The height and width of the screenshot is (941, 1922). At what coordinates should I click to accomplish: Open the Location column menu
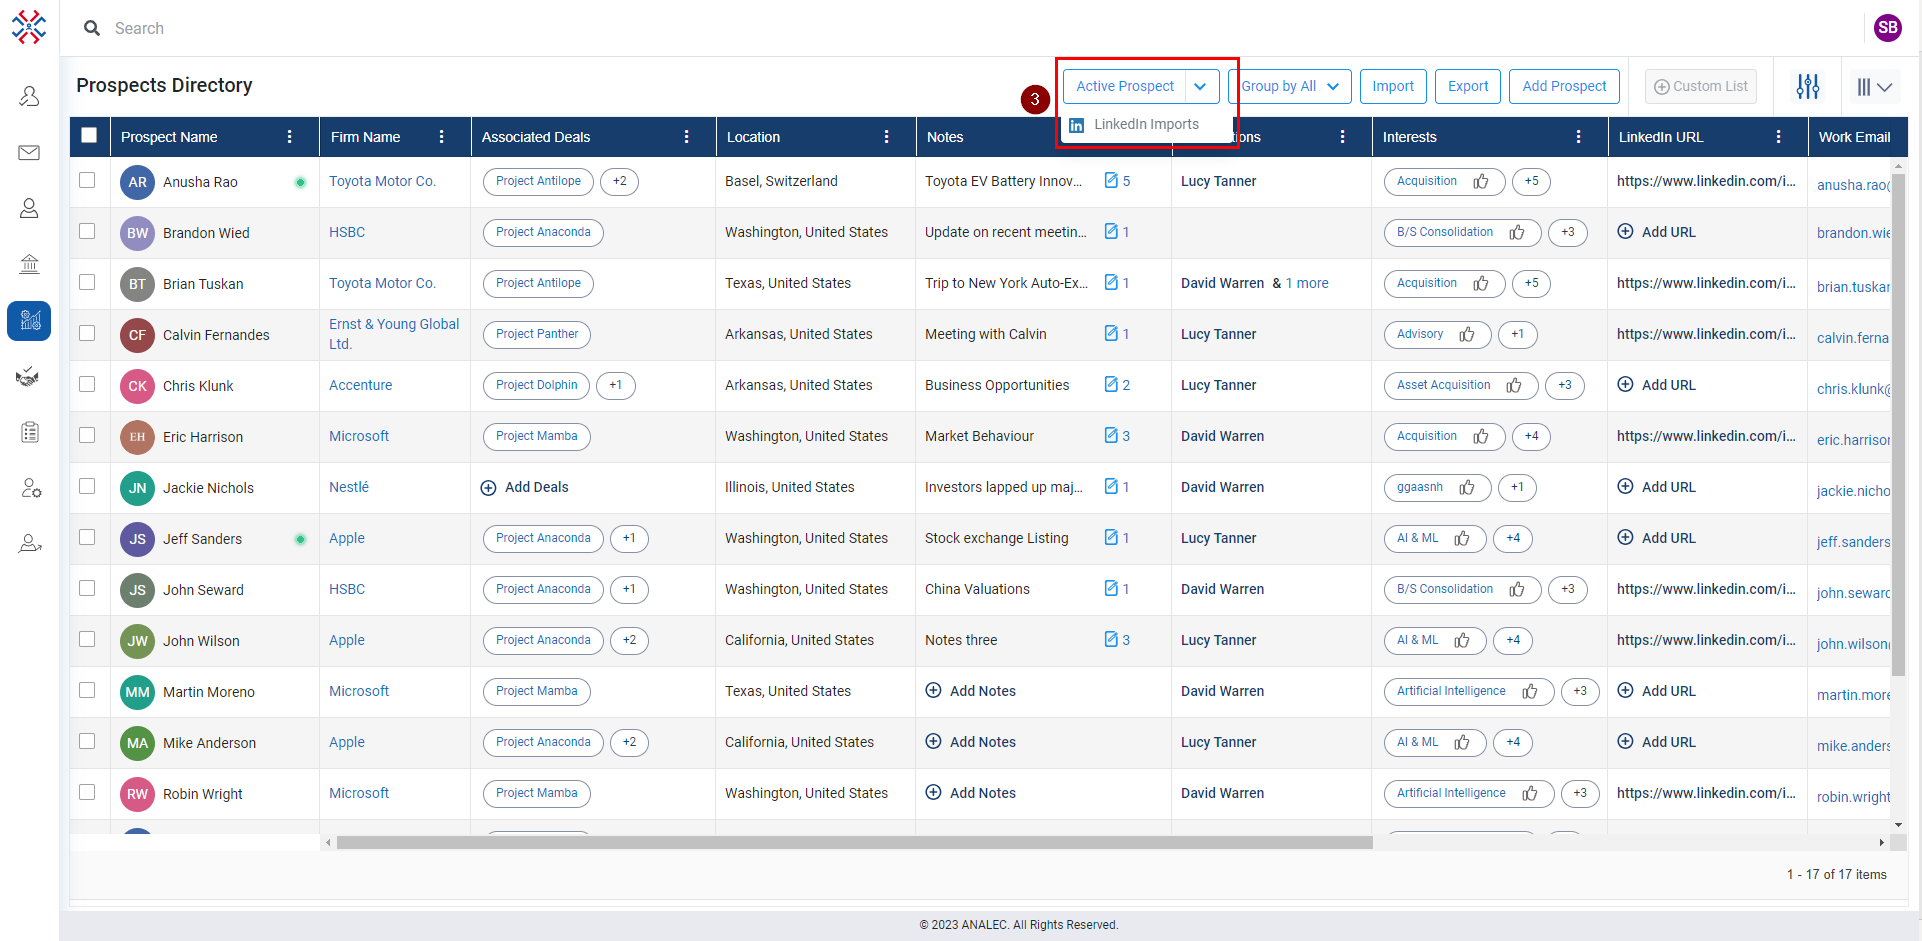[x=887, y=137]
